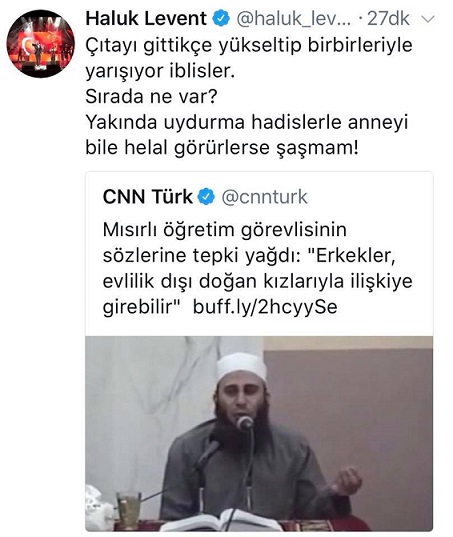Open the quoted tweet's speaker photo
Screen dimensions: 453x537
tap(259, 434)
